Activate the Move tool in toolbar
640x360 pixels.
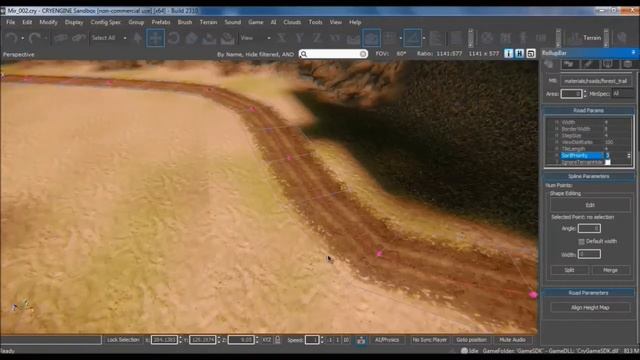click(x=156, y=38)
